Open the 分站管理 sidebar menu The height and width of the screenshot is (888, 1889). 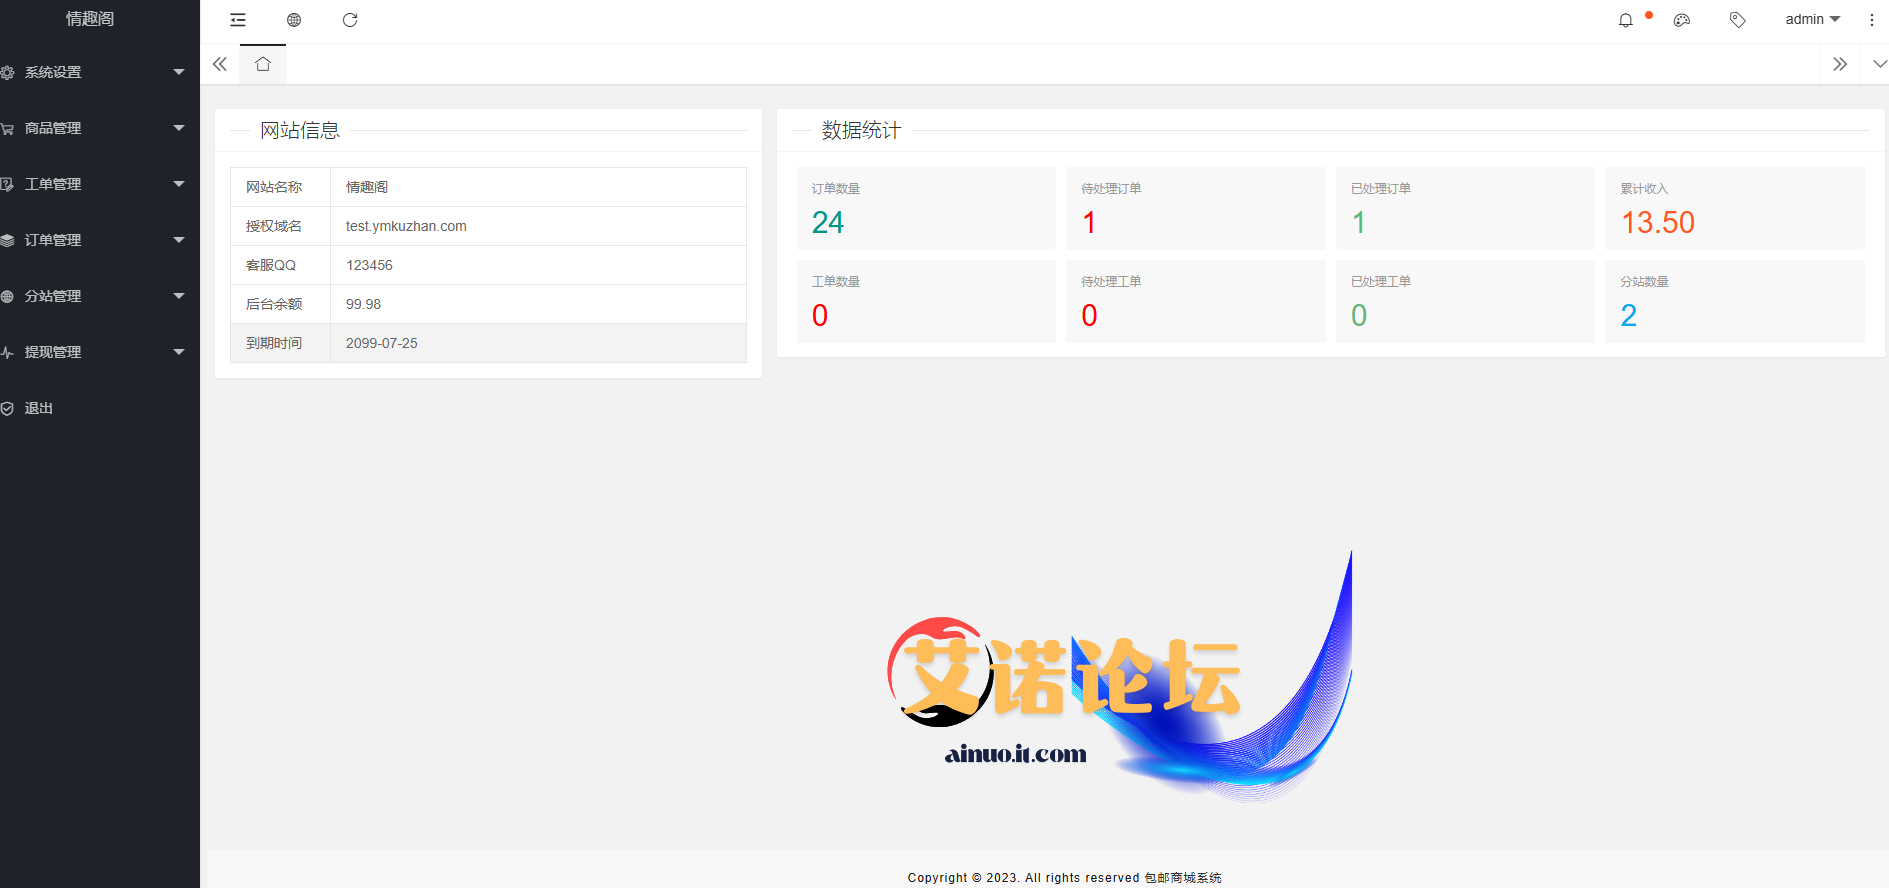tap(100, 296)
